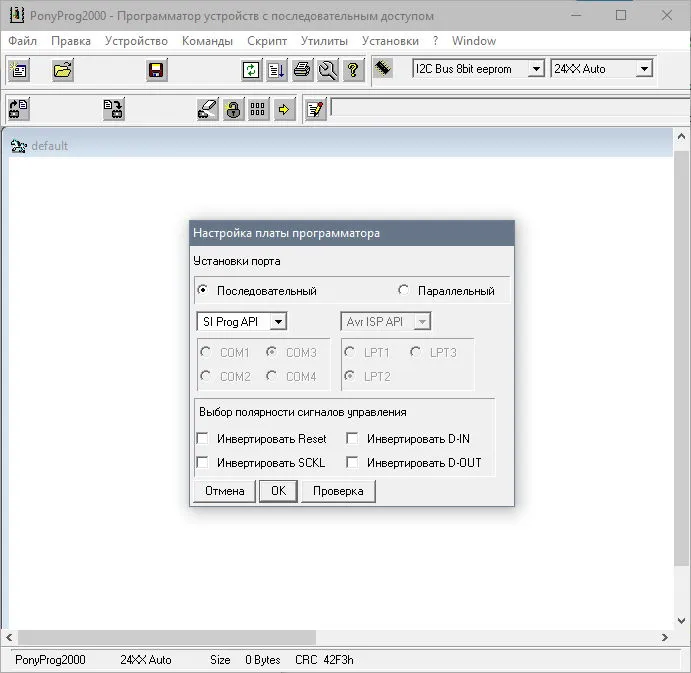Select the Параллельный port radio button
Viewport: 691px width, 673px height.
[x=403, y=290]
